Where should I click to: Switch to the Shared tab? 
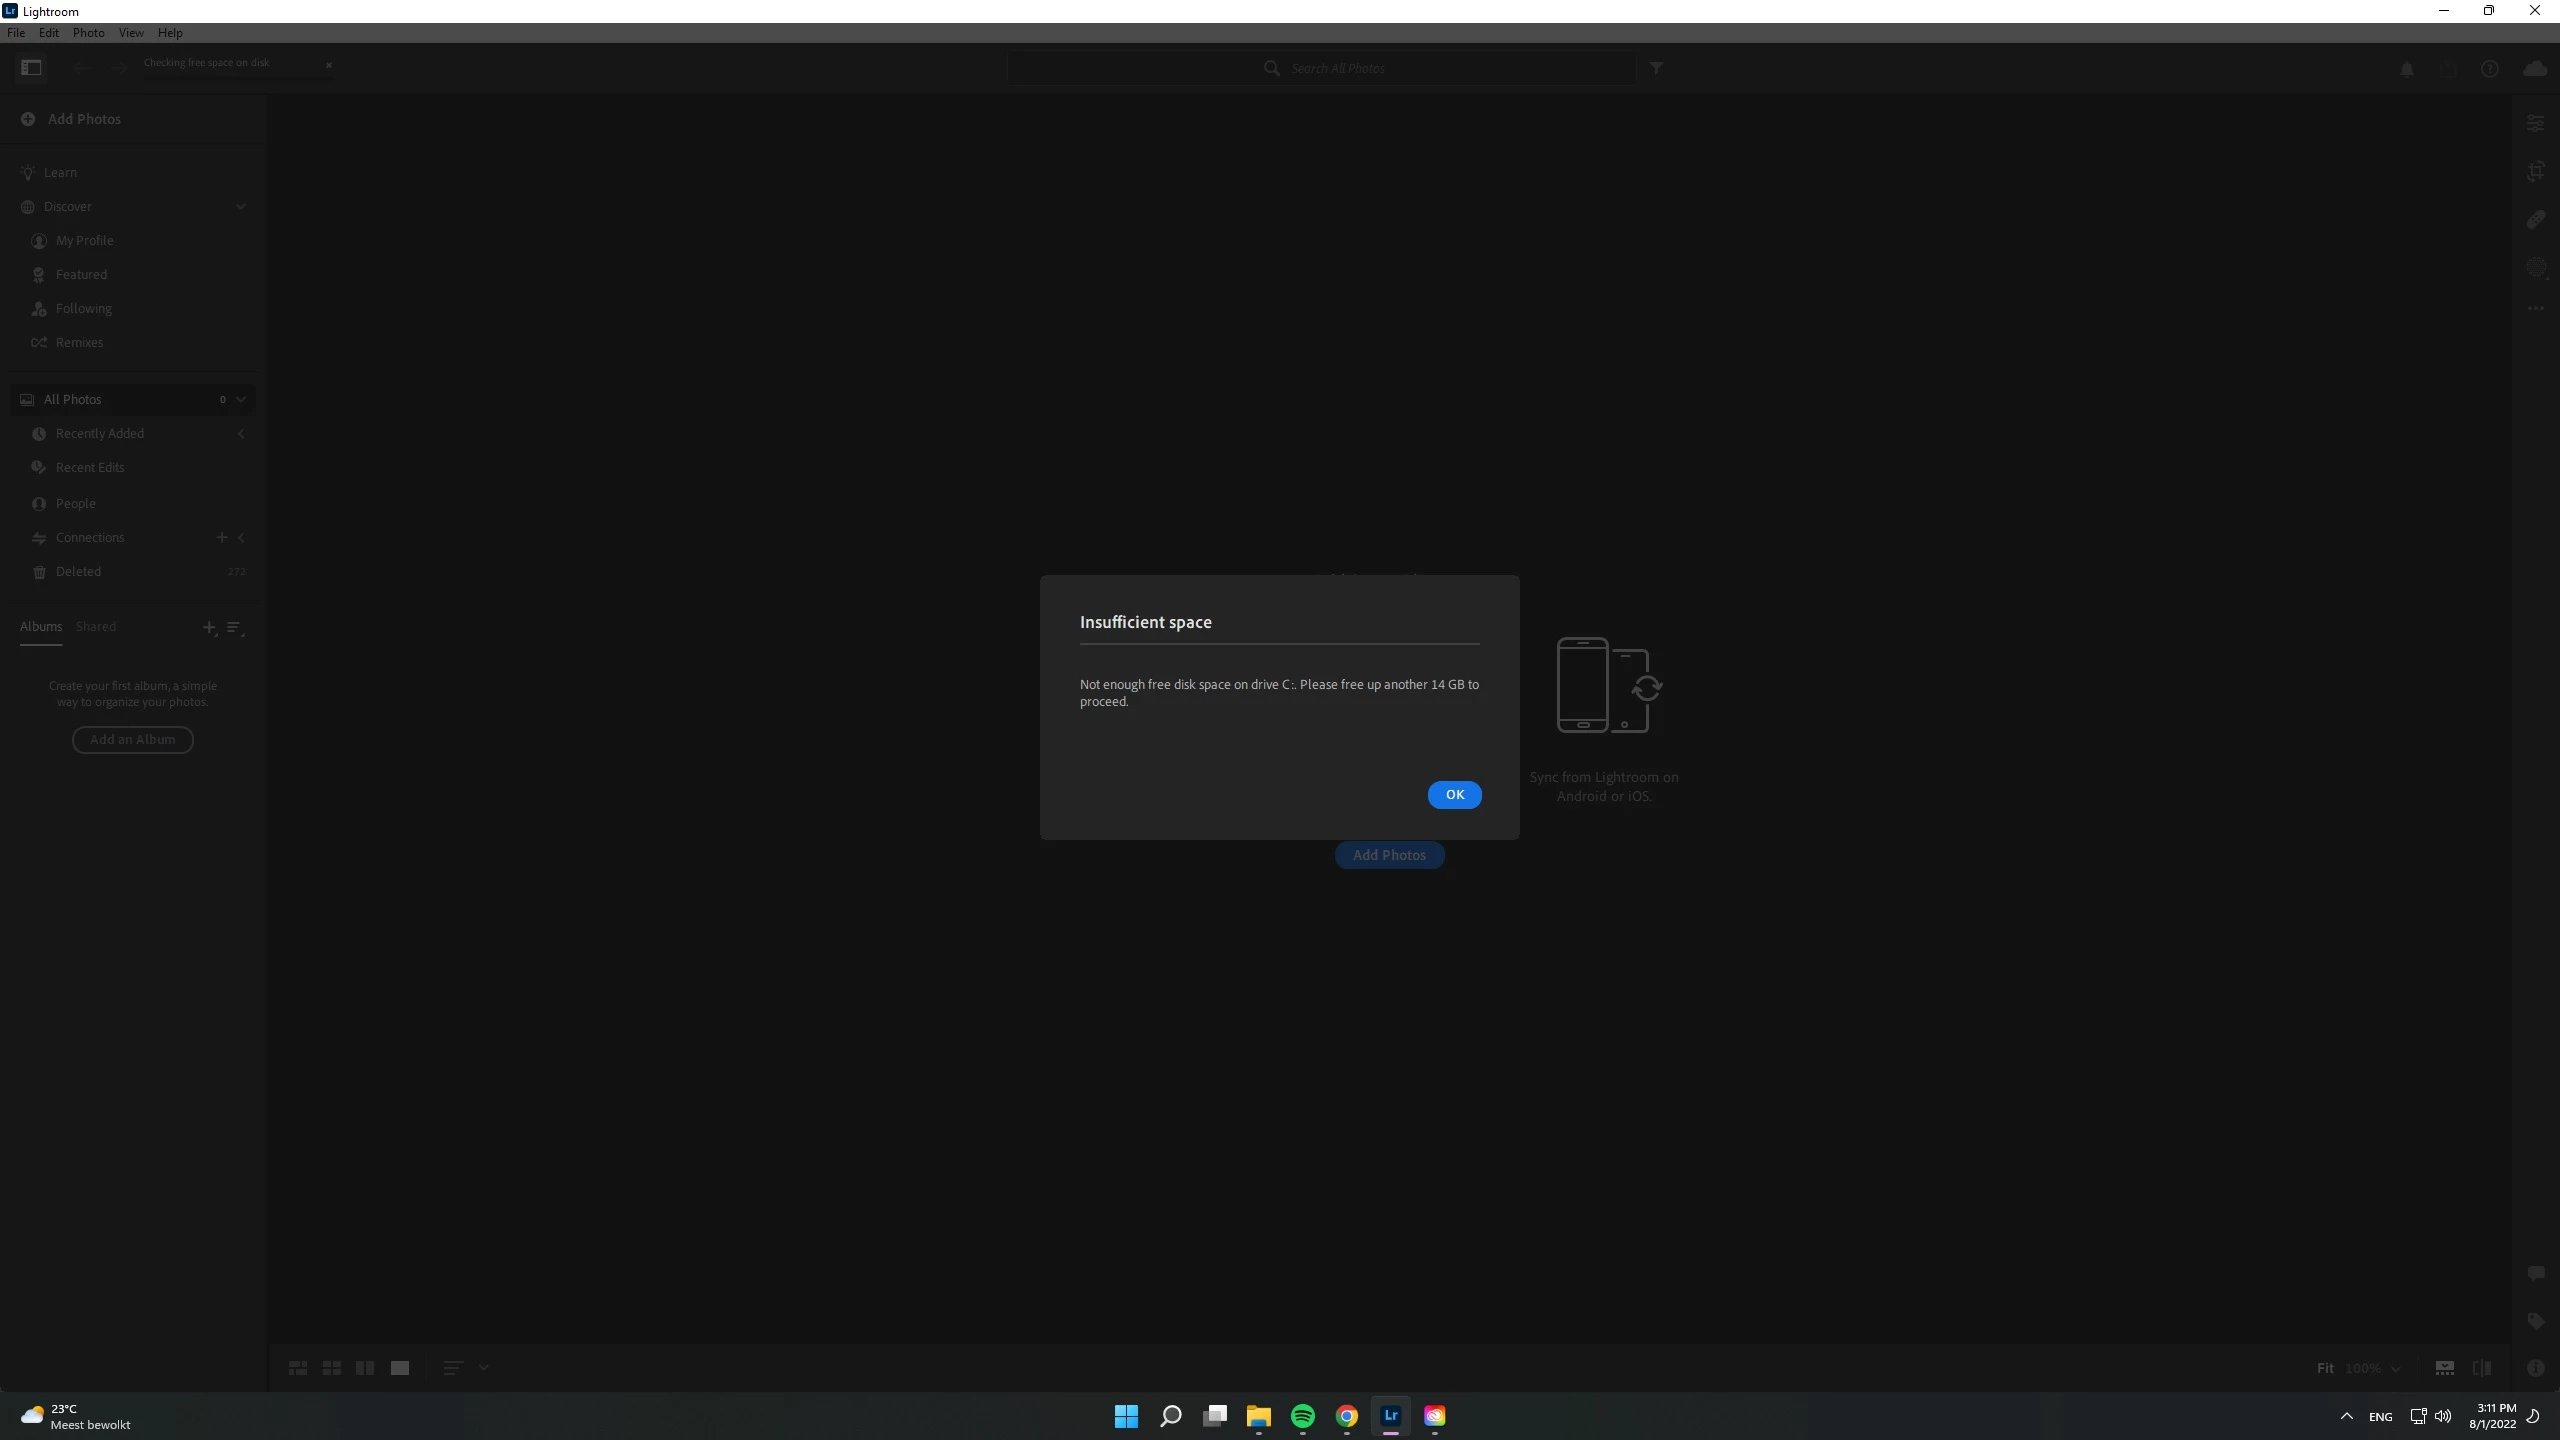(96, 627)
